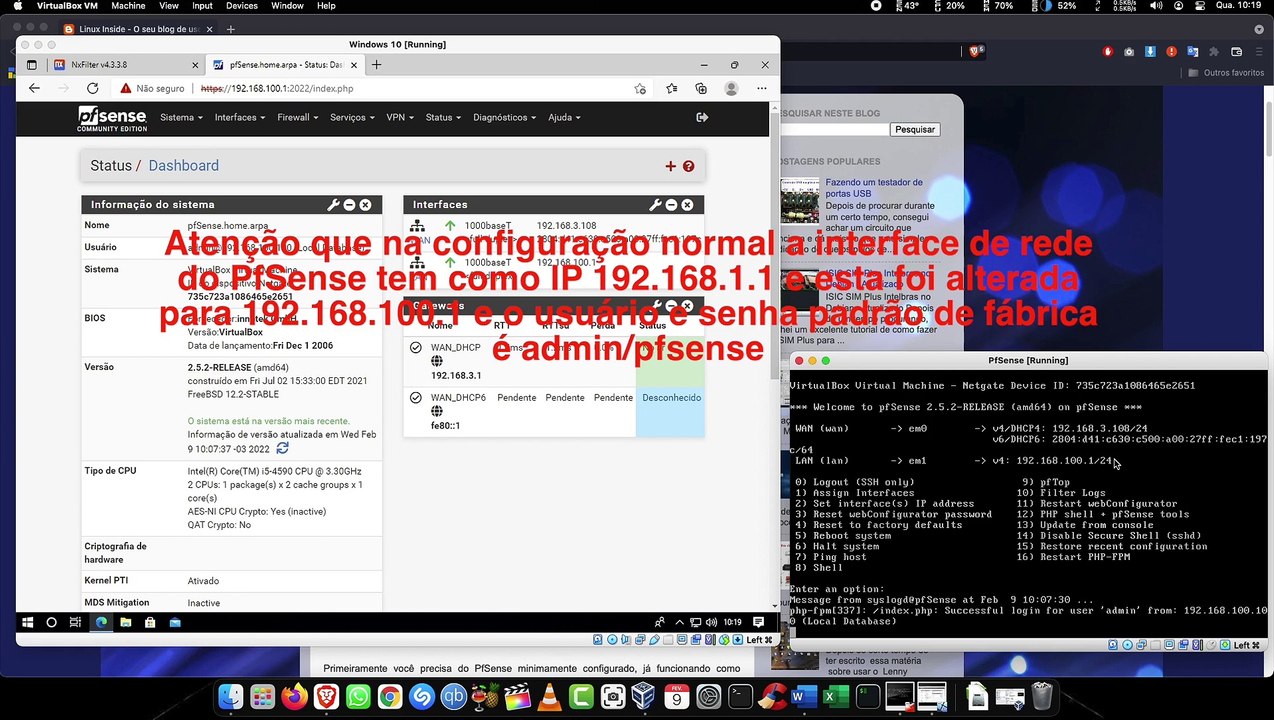Launch Firefox from the Dock

point(294,696)
